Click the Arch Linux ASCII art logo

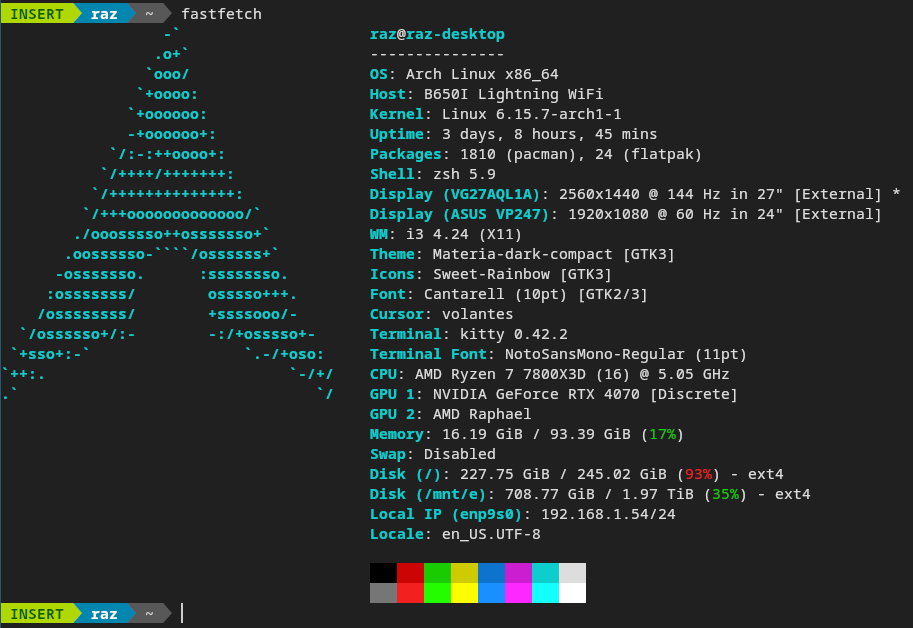click(x=167, y=214)
